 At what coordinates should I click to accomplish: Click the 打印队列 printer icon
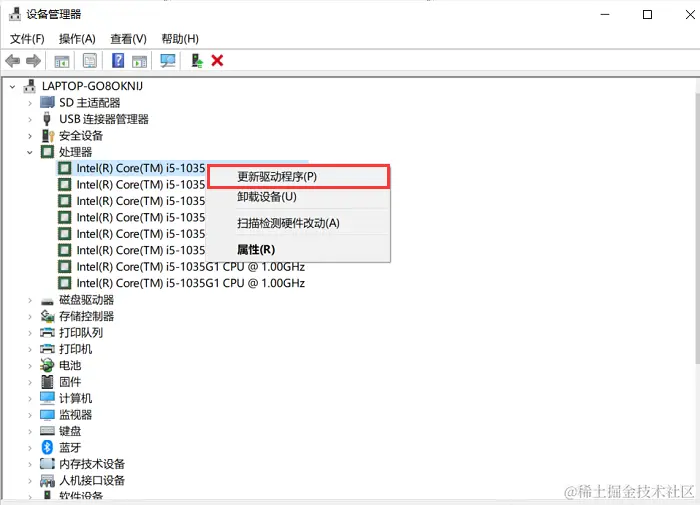[x=47, y=333]
